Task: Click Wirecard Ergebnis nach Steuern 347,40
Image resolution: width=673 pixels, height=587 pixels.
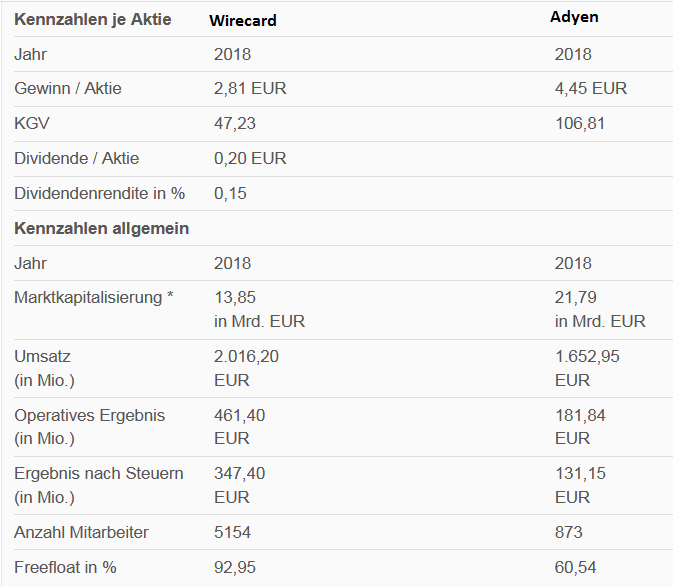Action: [x=239, y=474]
